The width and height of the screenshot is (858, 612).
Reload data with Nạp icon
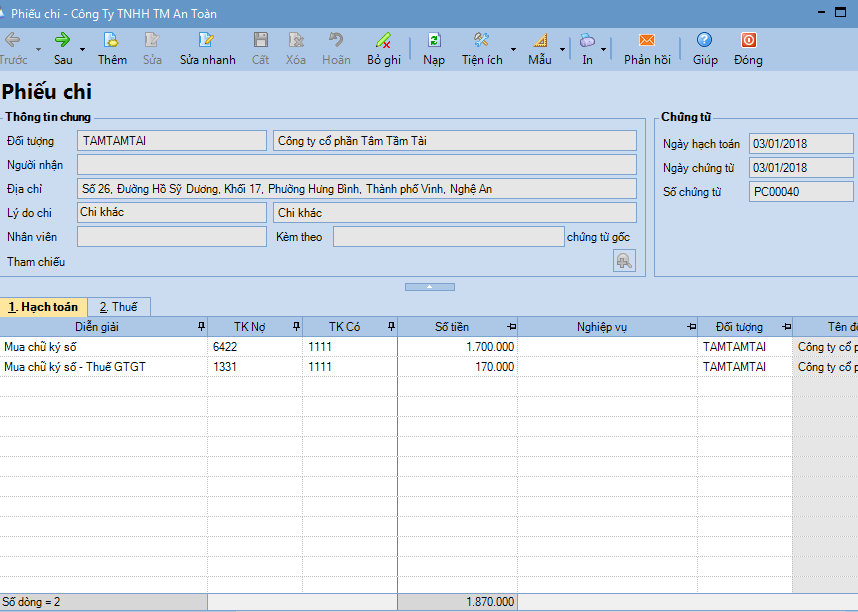coord(434,40)
